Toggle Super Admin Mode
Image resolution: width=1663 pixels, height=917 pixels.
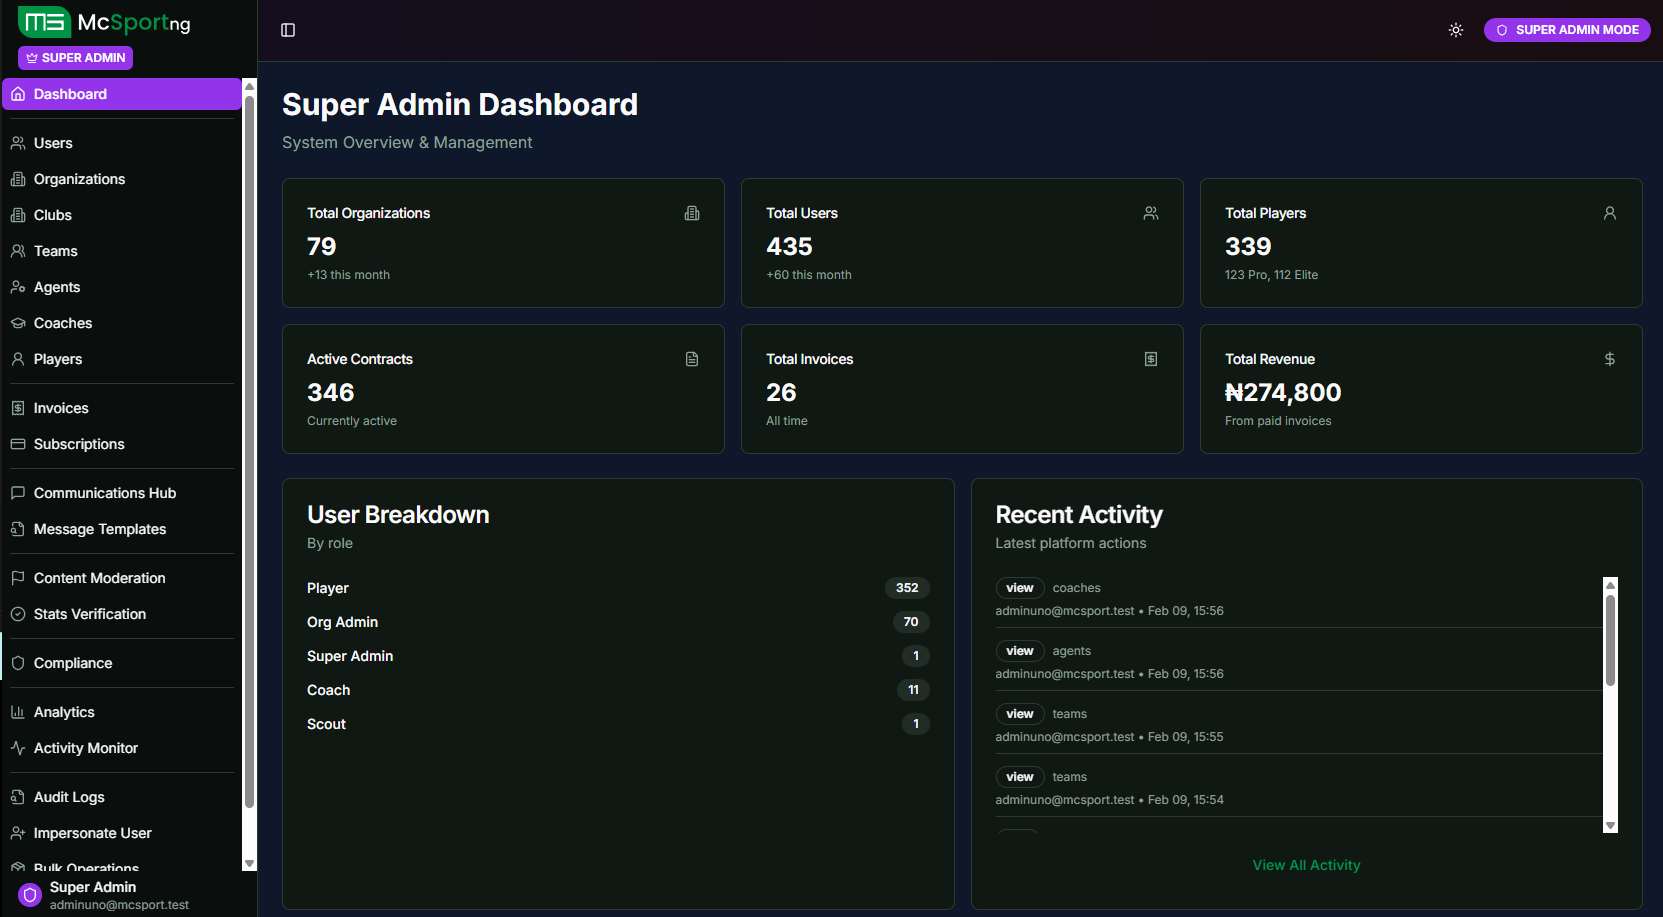[1566, 30]
